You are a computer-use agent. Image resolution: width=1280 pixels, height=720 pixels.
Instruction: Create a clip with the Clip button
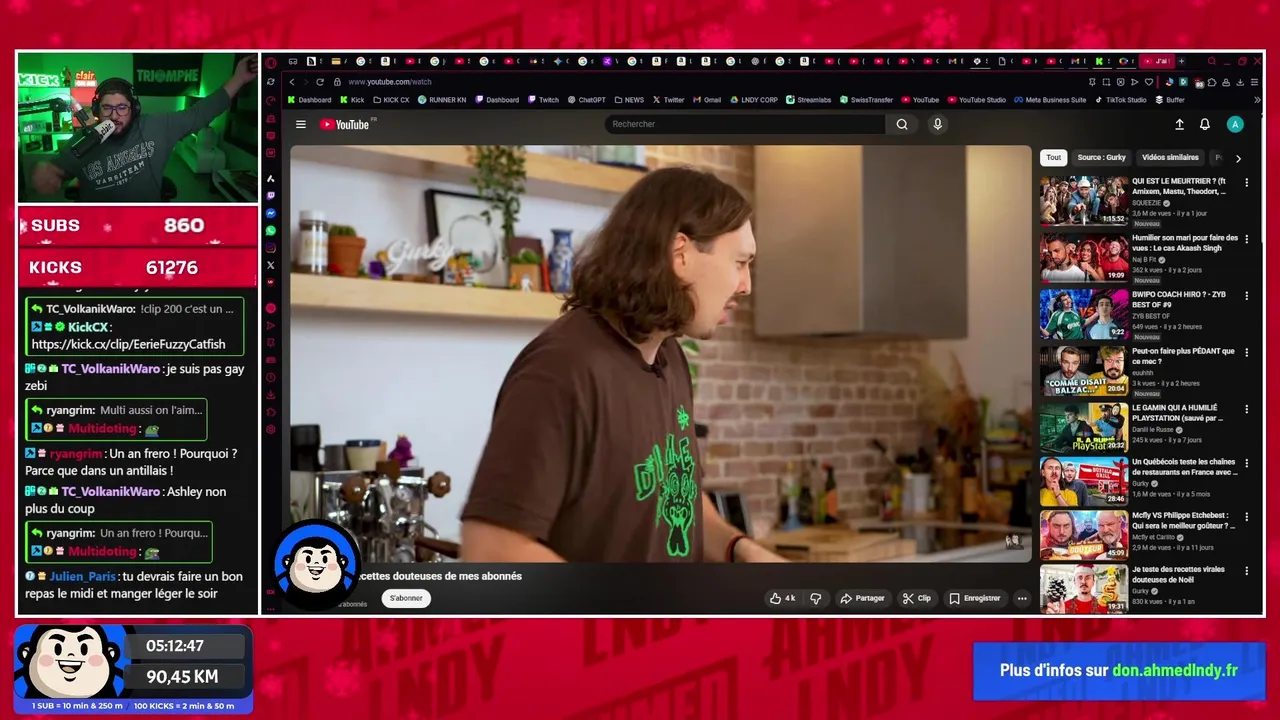click(917, 598)
